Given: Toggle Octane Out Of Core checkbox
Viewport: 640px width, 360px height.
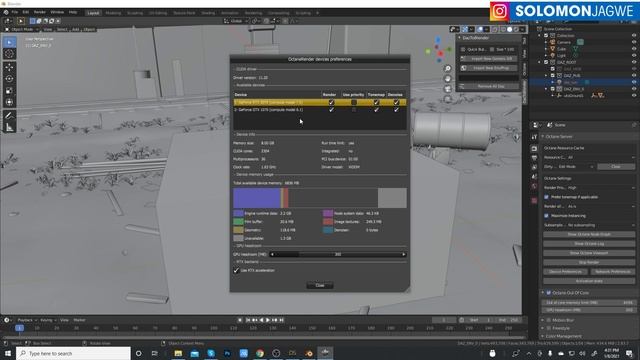Looking at the screenshot, I should pyautogui.click(x=549, y=293).
